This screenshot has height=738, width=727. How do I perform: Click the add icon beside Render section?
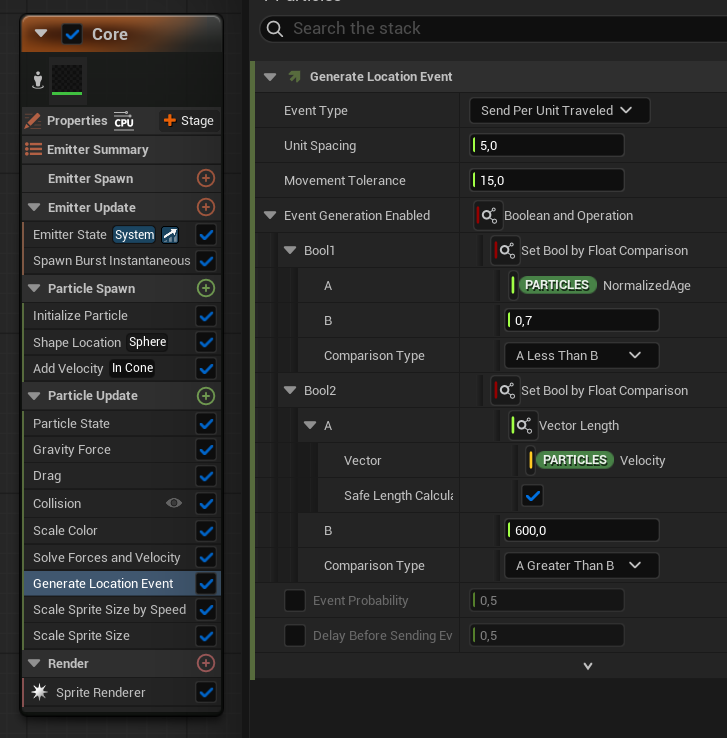coord(206,663)
